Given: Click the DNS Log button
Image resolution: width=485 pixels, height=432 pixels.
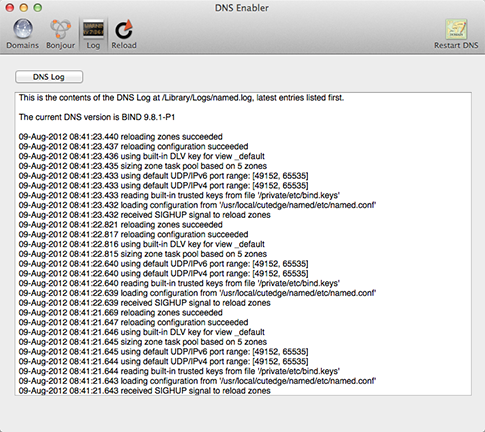Looking at the screenshot, I should 49,77.
